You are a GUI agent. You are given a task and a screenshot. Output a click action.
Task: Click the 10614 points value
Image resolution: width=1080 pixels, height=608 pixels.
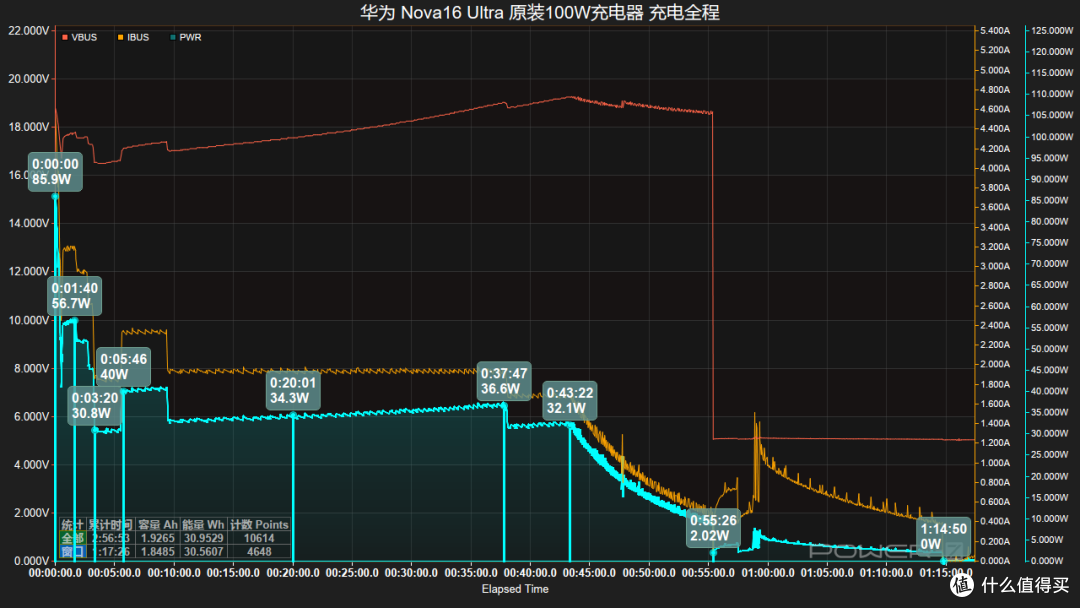(x=259, y=538)
